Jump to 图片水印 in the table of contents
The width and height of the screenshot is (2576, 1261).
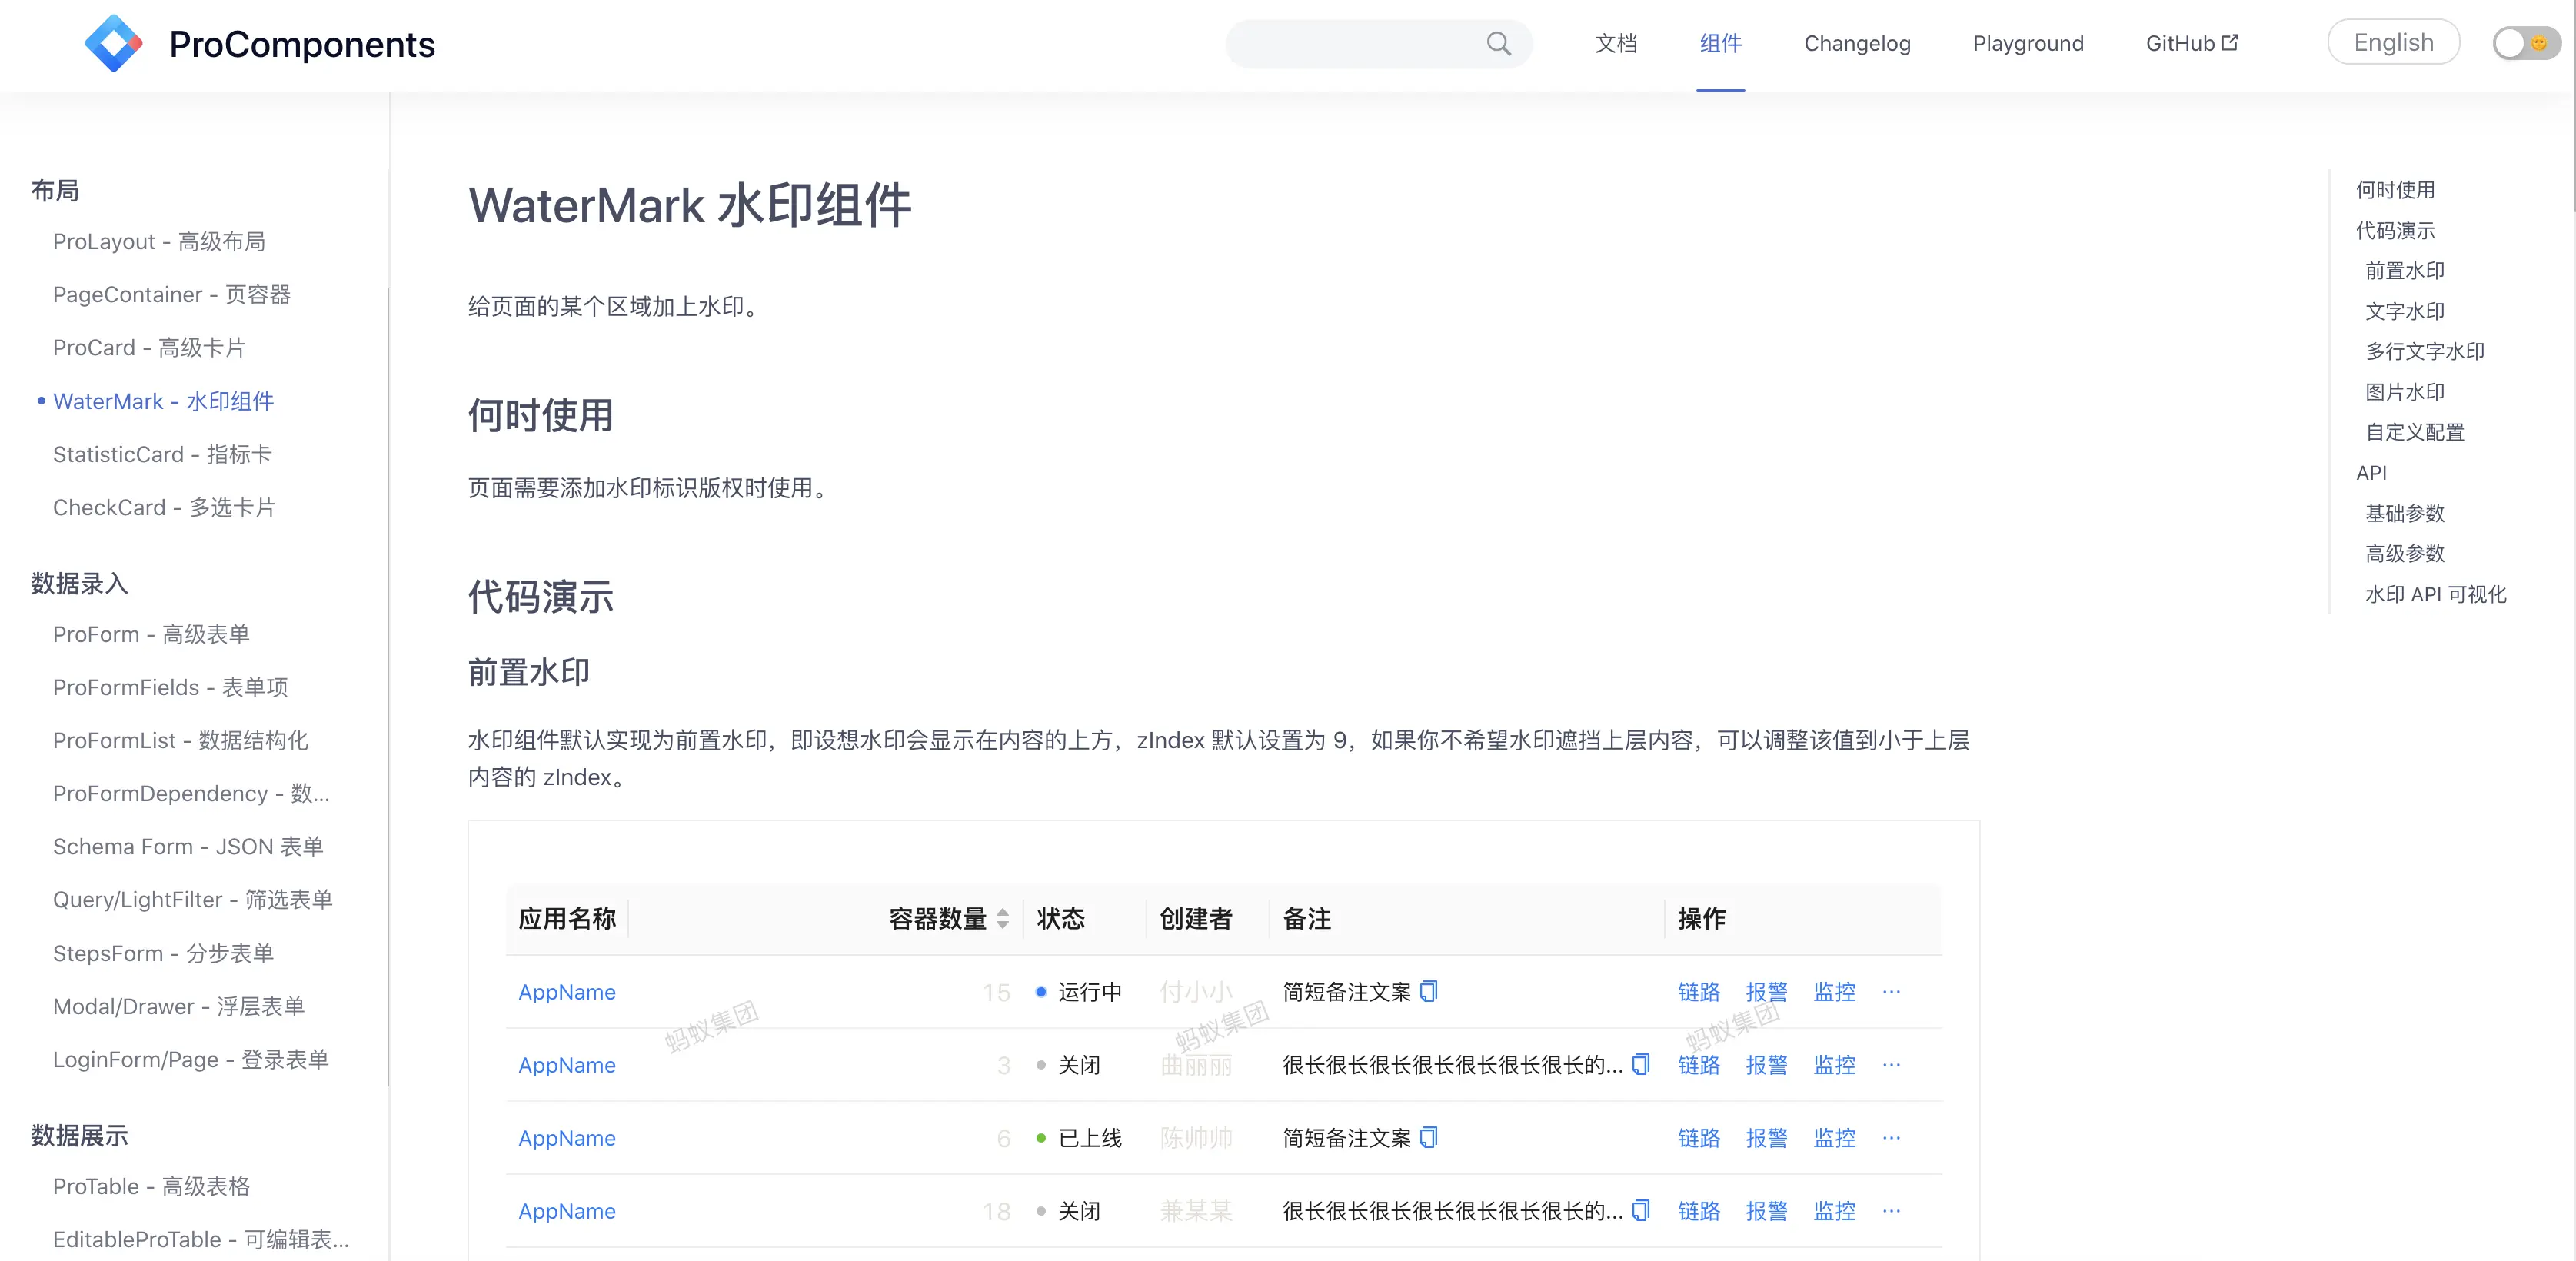(2404, 392)
